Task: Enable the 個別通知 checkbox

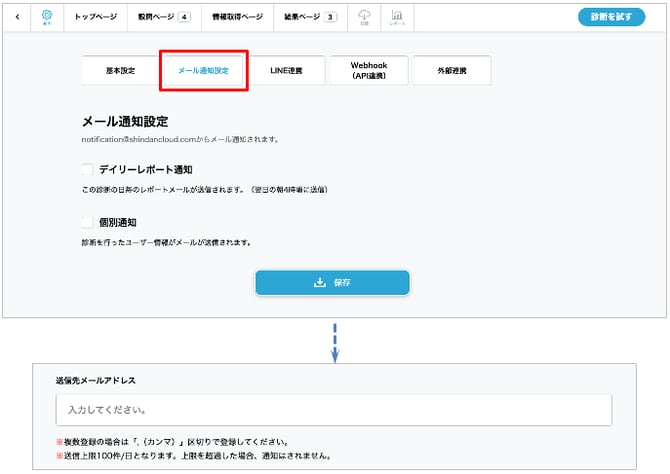Action: pyautogui.click(x=87, y=223)
